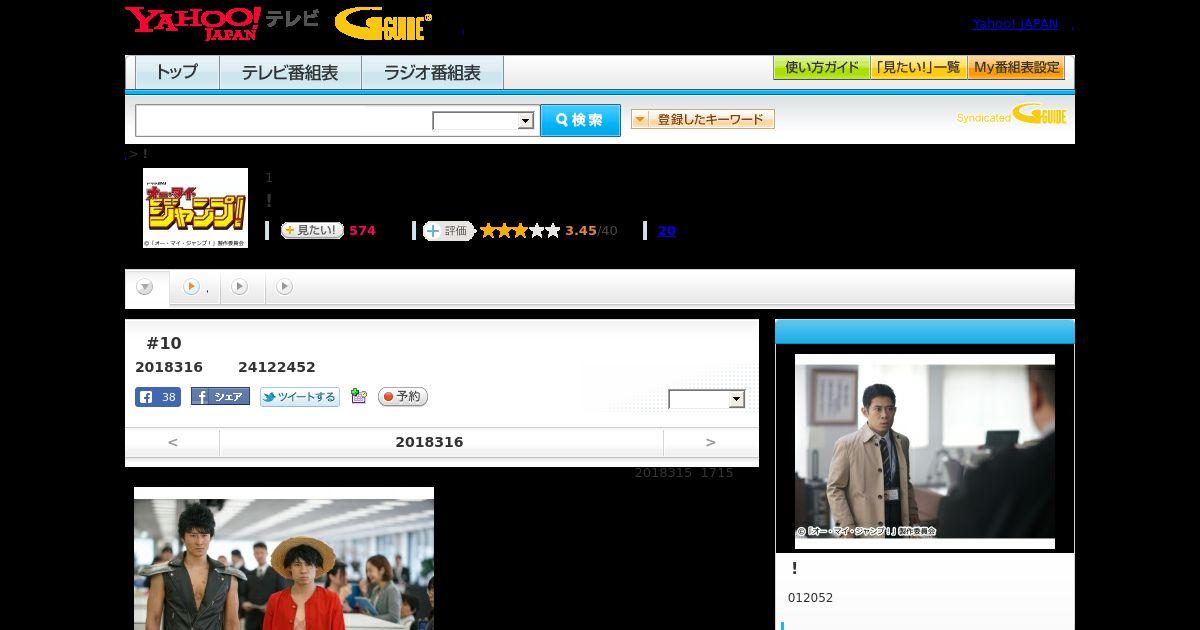The width and height of the screenshot is (1200, 630).
Task: Select the first tab with down-arrow icon
Action: 146,287
